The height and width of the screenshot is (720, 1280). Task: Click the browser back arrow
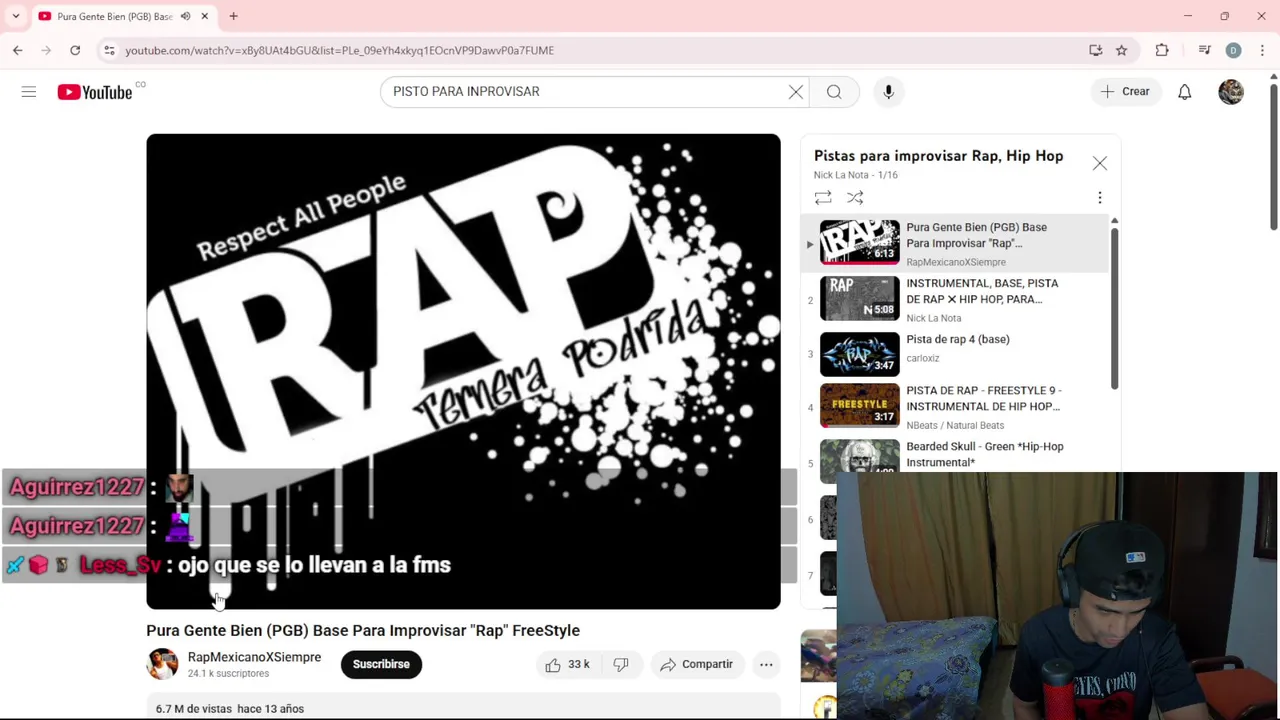tap(18, 50)
